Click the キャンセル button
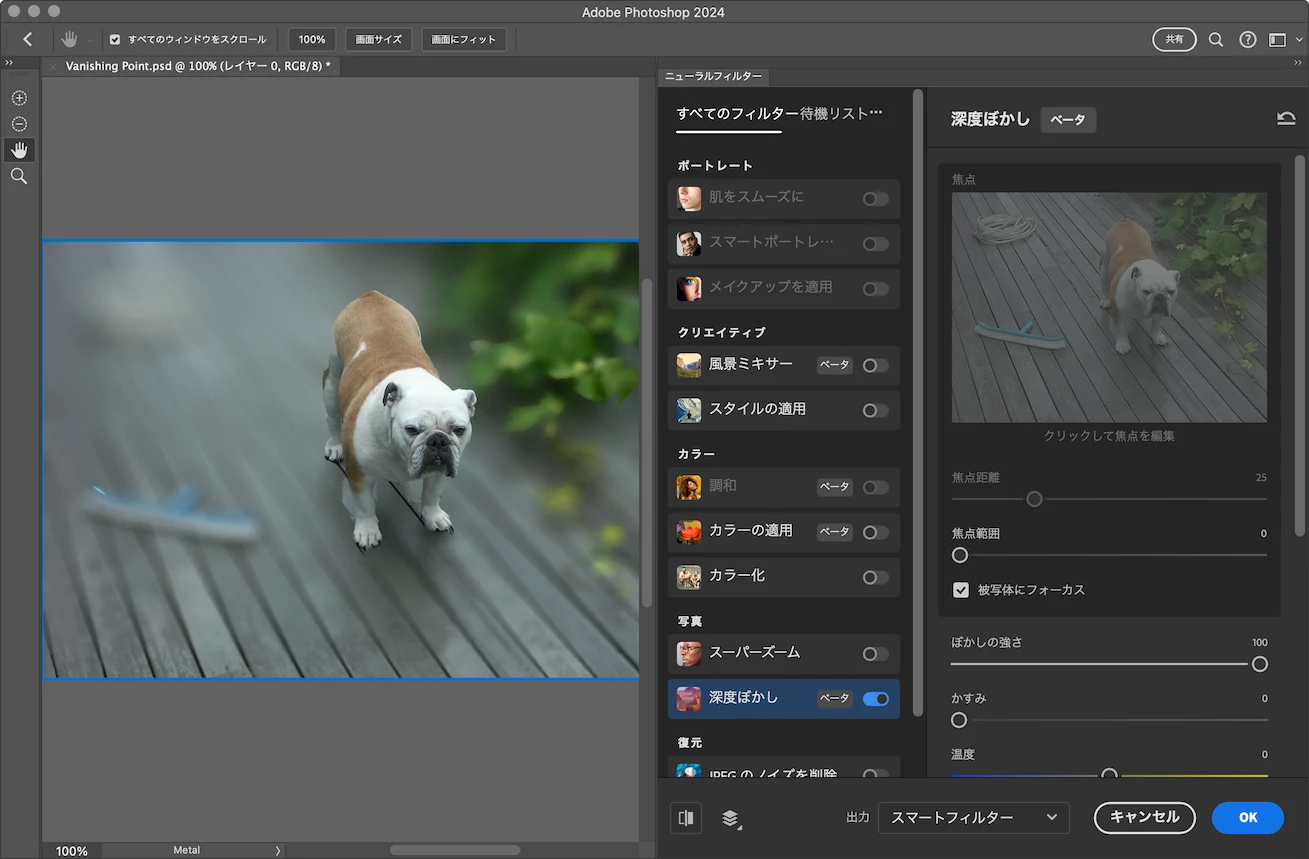Viewport: 1309px width, 859px height. tap(1145, 818)
